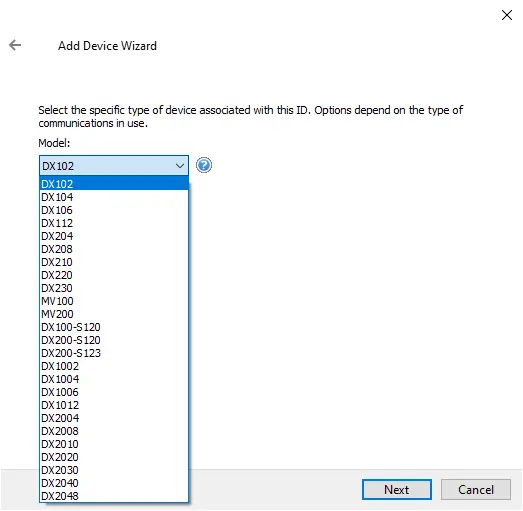The height and width of the screenshot is (511, 523).
Task: Select DX200-S123 from the models
Action: tap(114, 353)
